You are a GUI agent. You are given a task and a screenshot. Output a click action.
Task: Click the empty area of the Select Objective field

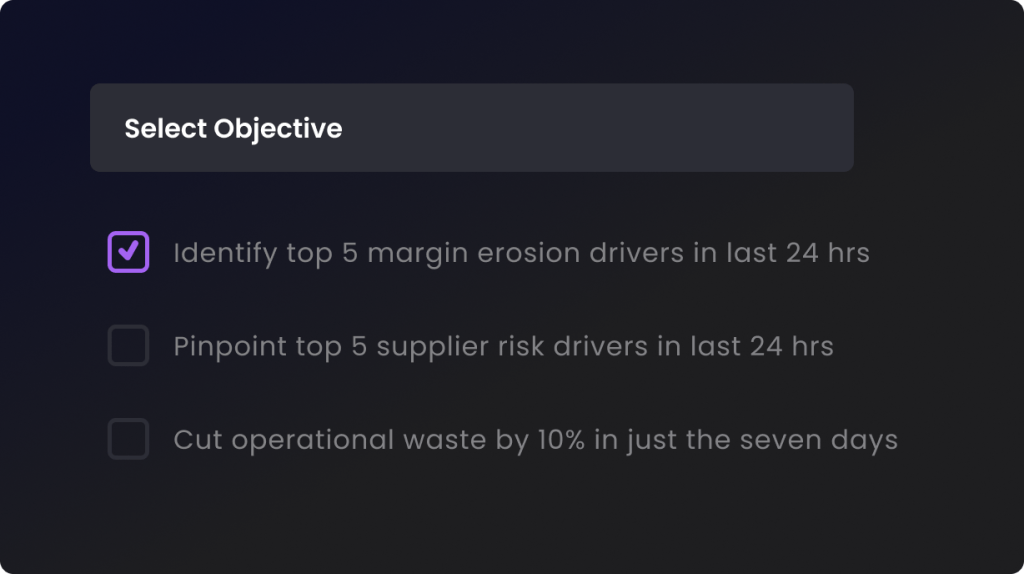(598, 127)
